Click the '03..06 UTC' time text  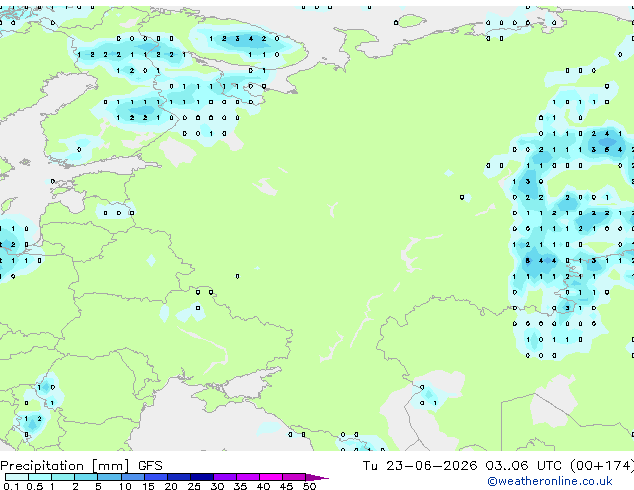[x=524, y=466]
